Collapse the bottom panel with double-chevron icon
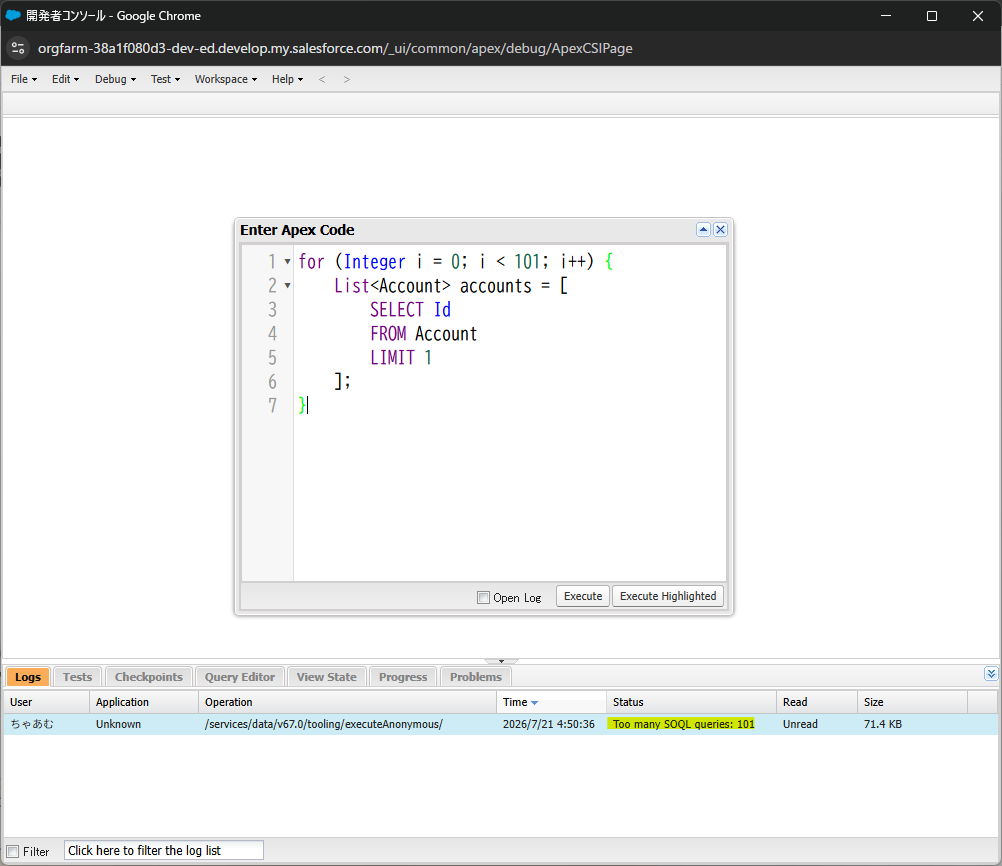The image size is (1002, 866). tap(991, 674)
